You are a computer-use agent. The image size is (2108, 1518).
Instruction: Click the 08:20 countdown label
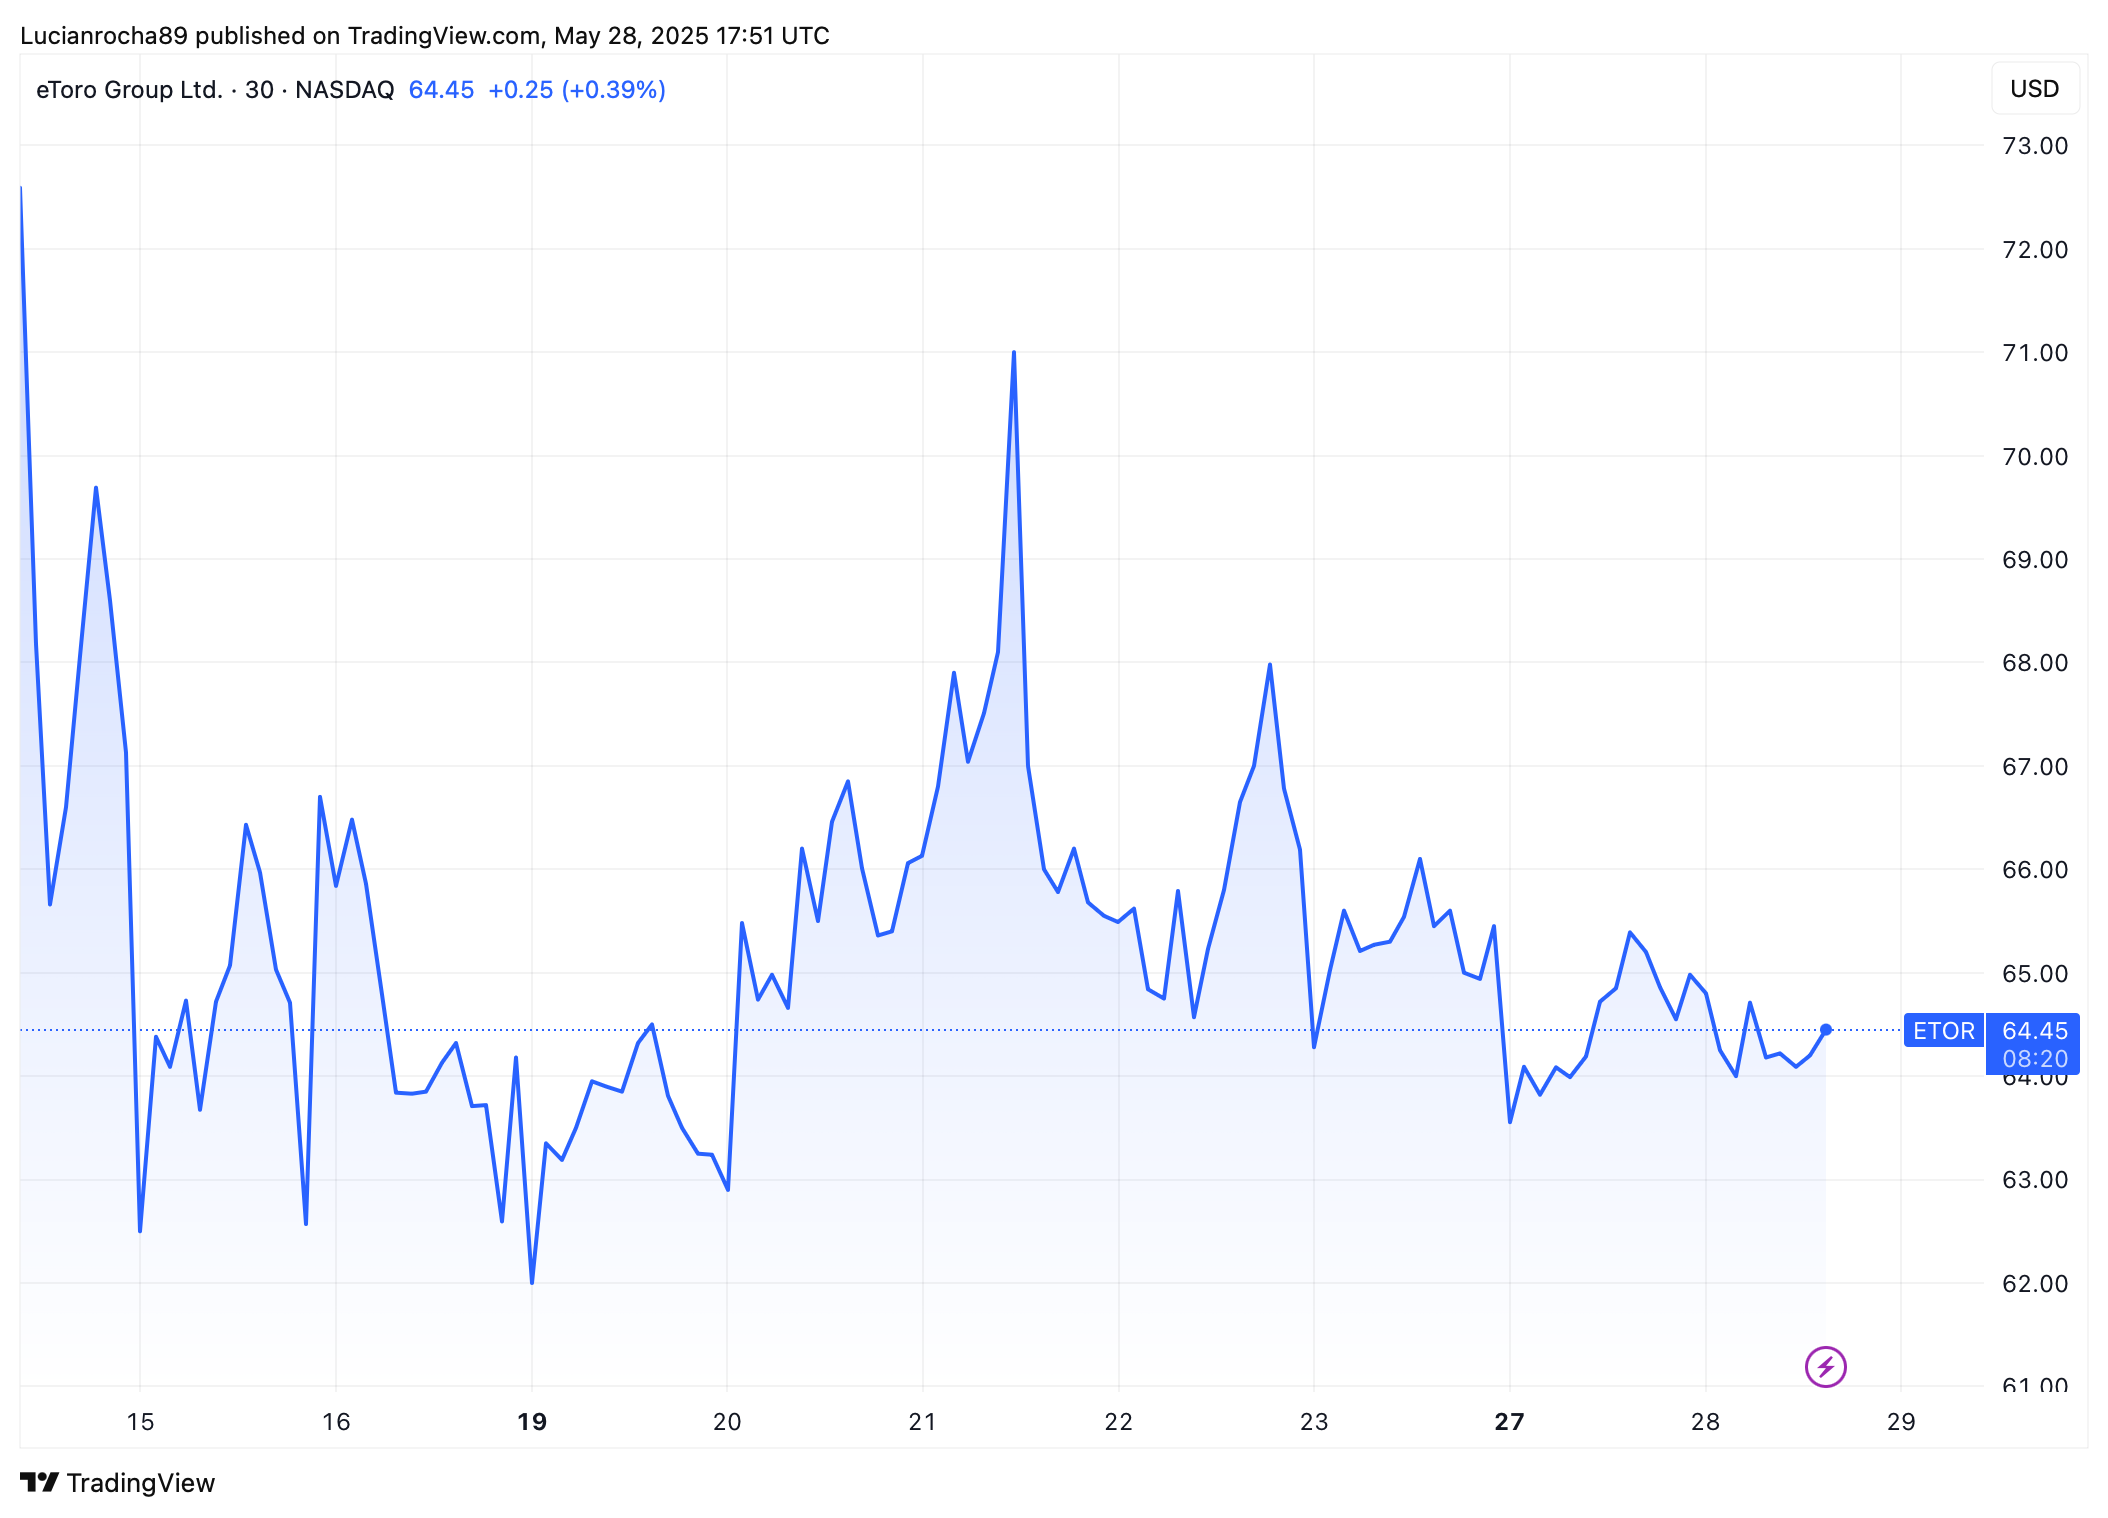tap(2034, 1058)
